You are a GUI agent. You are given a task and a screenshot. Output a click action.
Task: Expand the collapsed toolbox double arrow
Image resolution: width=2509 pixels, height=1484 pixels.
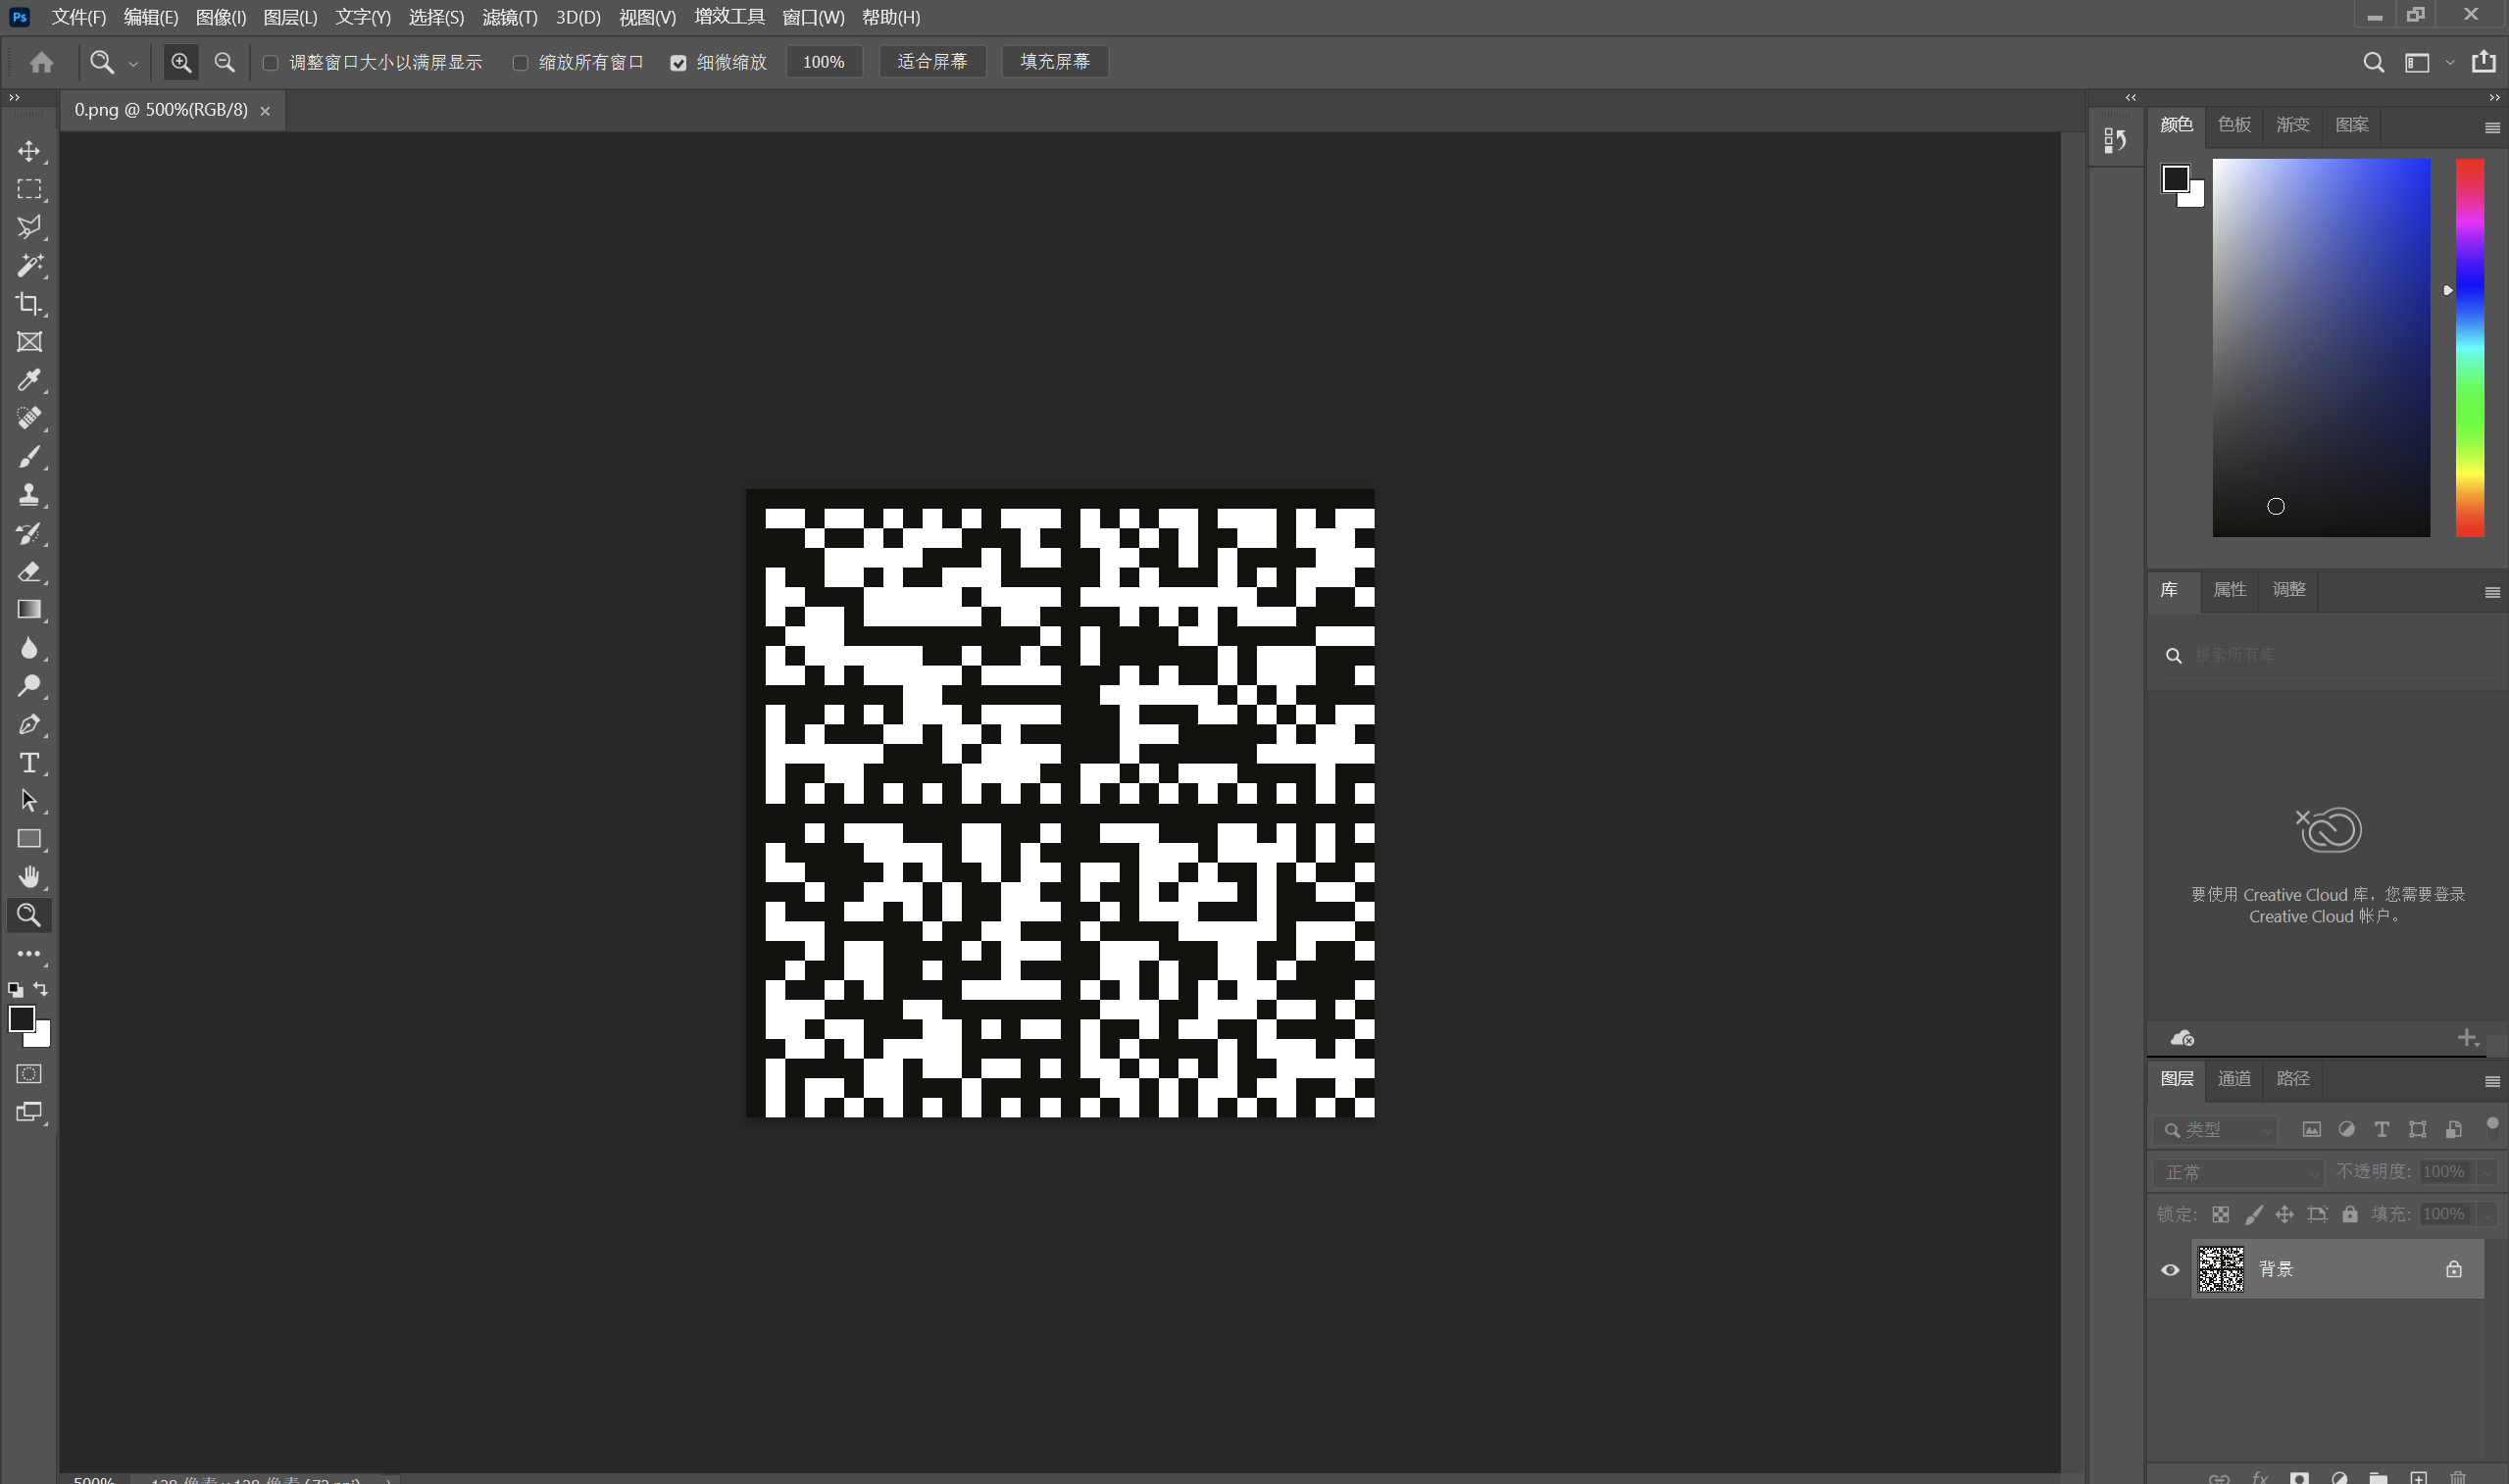(x=14, y=97)
